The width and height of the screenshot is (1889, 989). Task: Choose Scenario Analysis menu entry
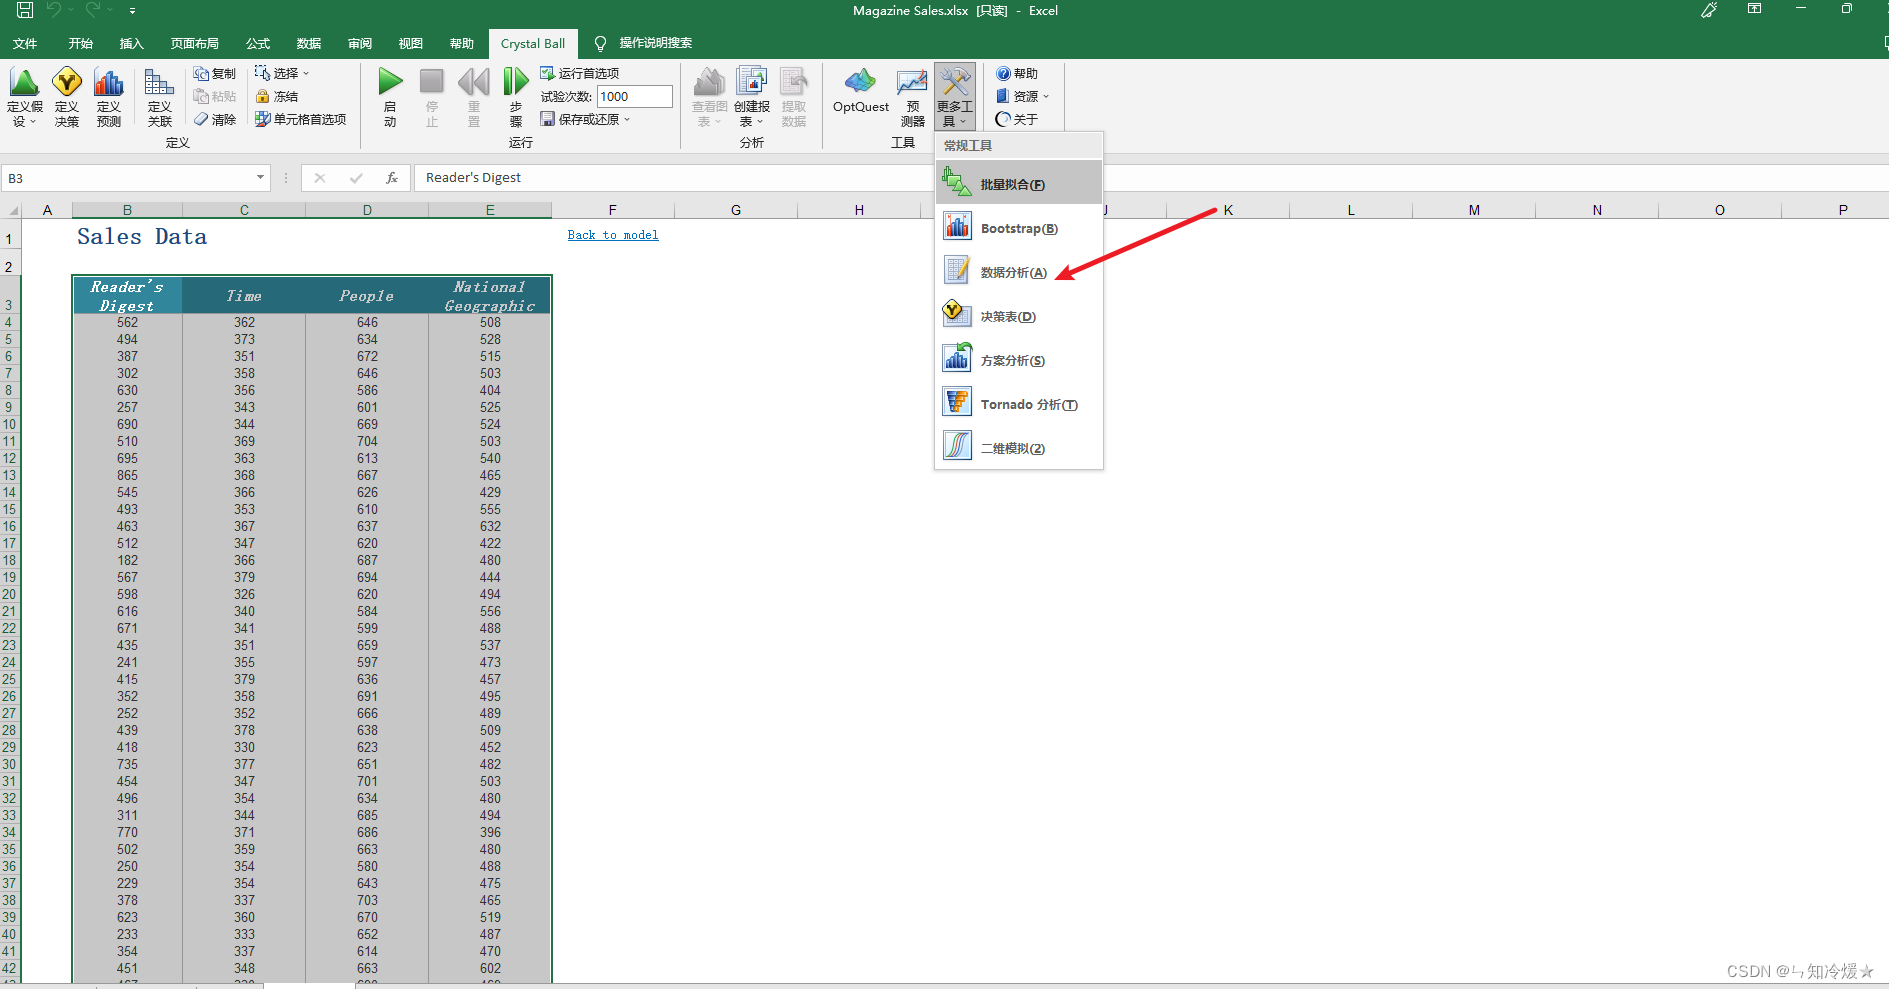(x=1019, y=360)
